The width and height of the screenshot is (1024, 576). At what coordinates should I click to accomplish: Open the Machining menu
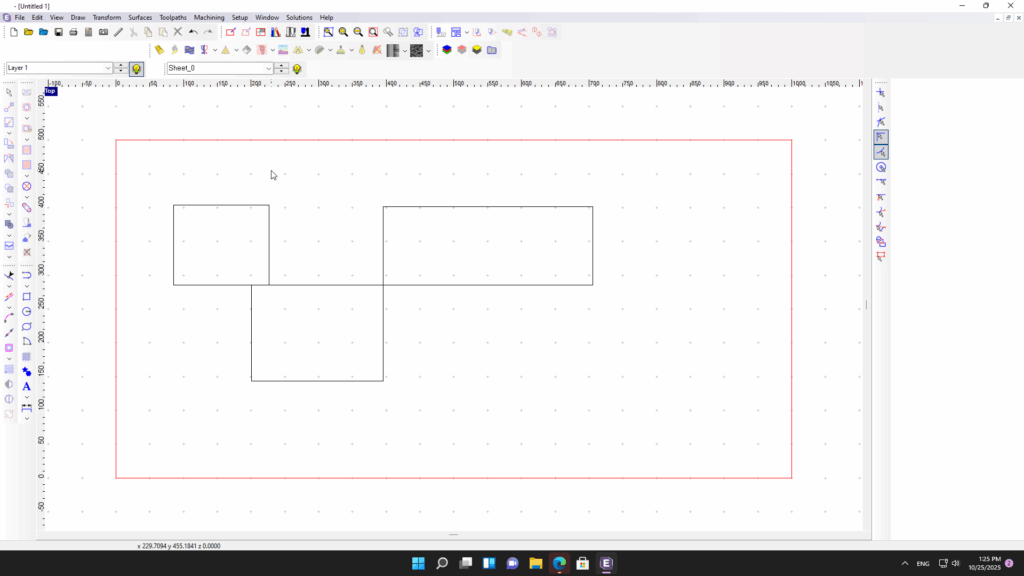point(209,18)
